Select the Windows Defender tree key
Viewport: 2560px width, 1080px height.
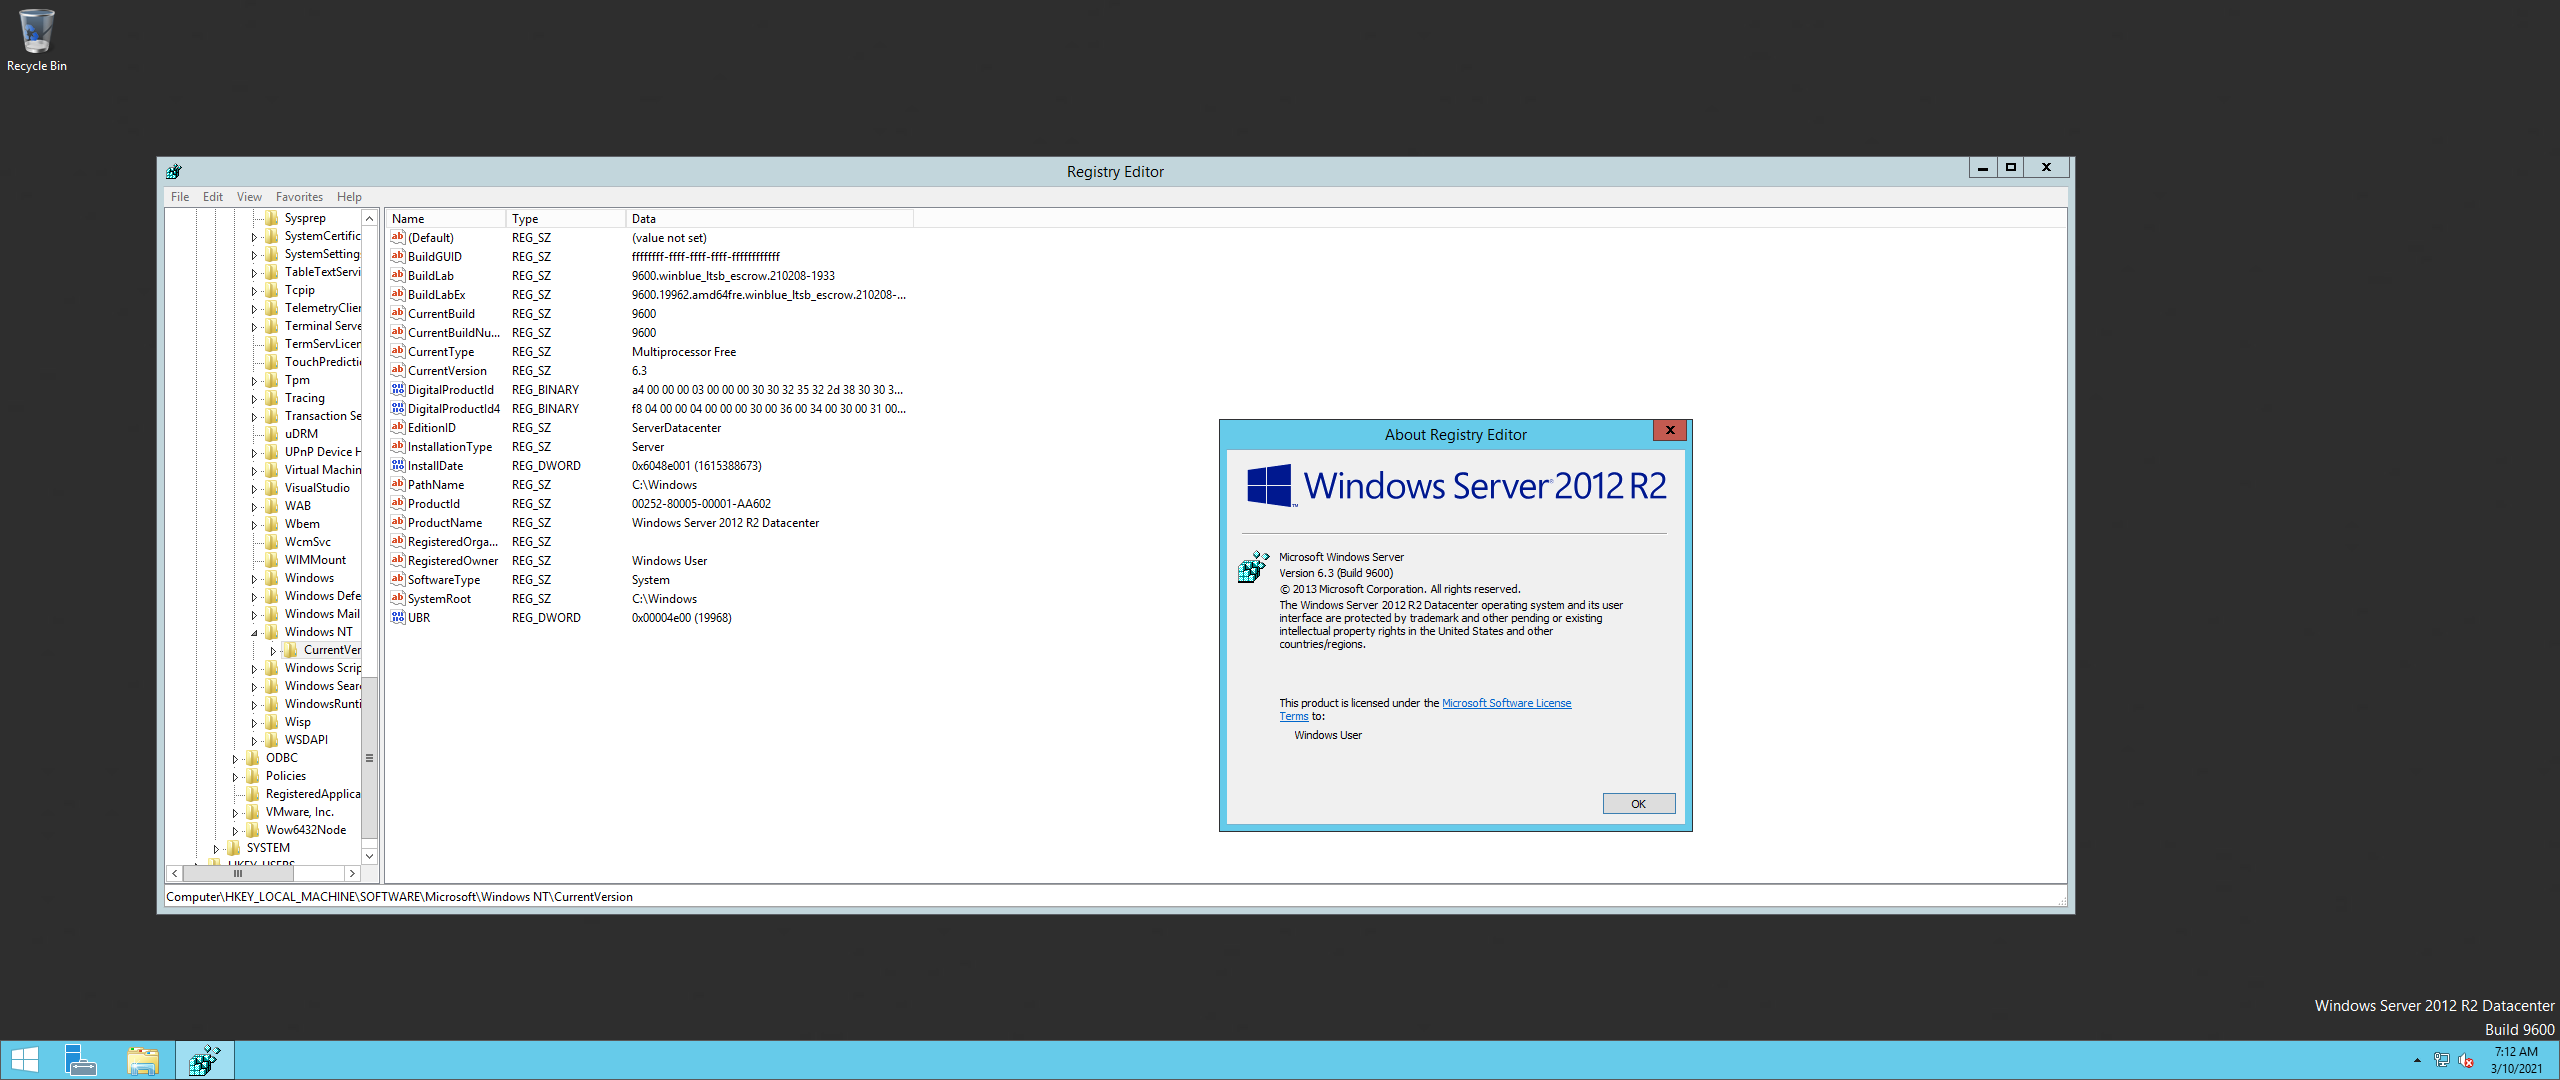(322, 596)
